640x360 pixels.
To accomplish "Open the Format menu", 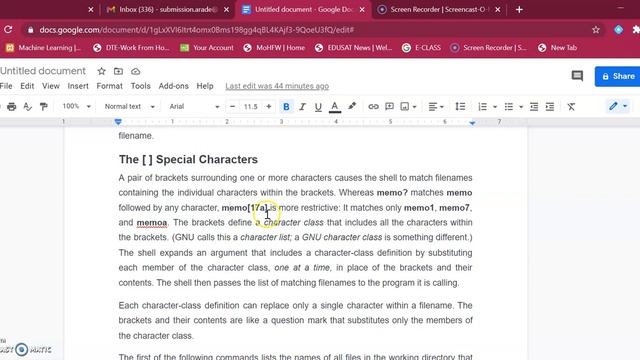I will (x=109, y=86).
